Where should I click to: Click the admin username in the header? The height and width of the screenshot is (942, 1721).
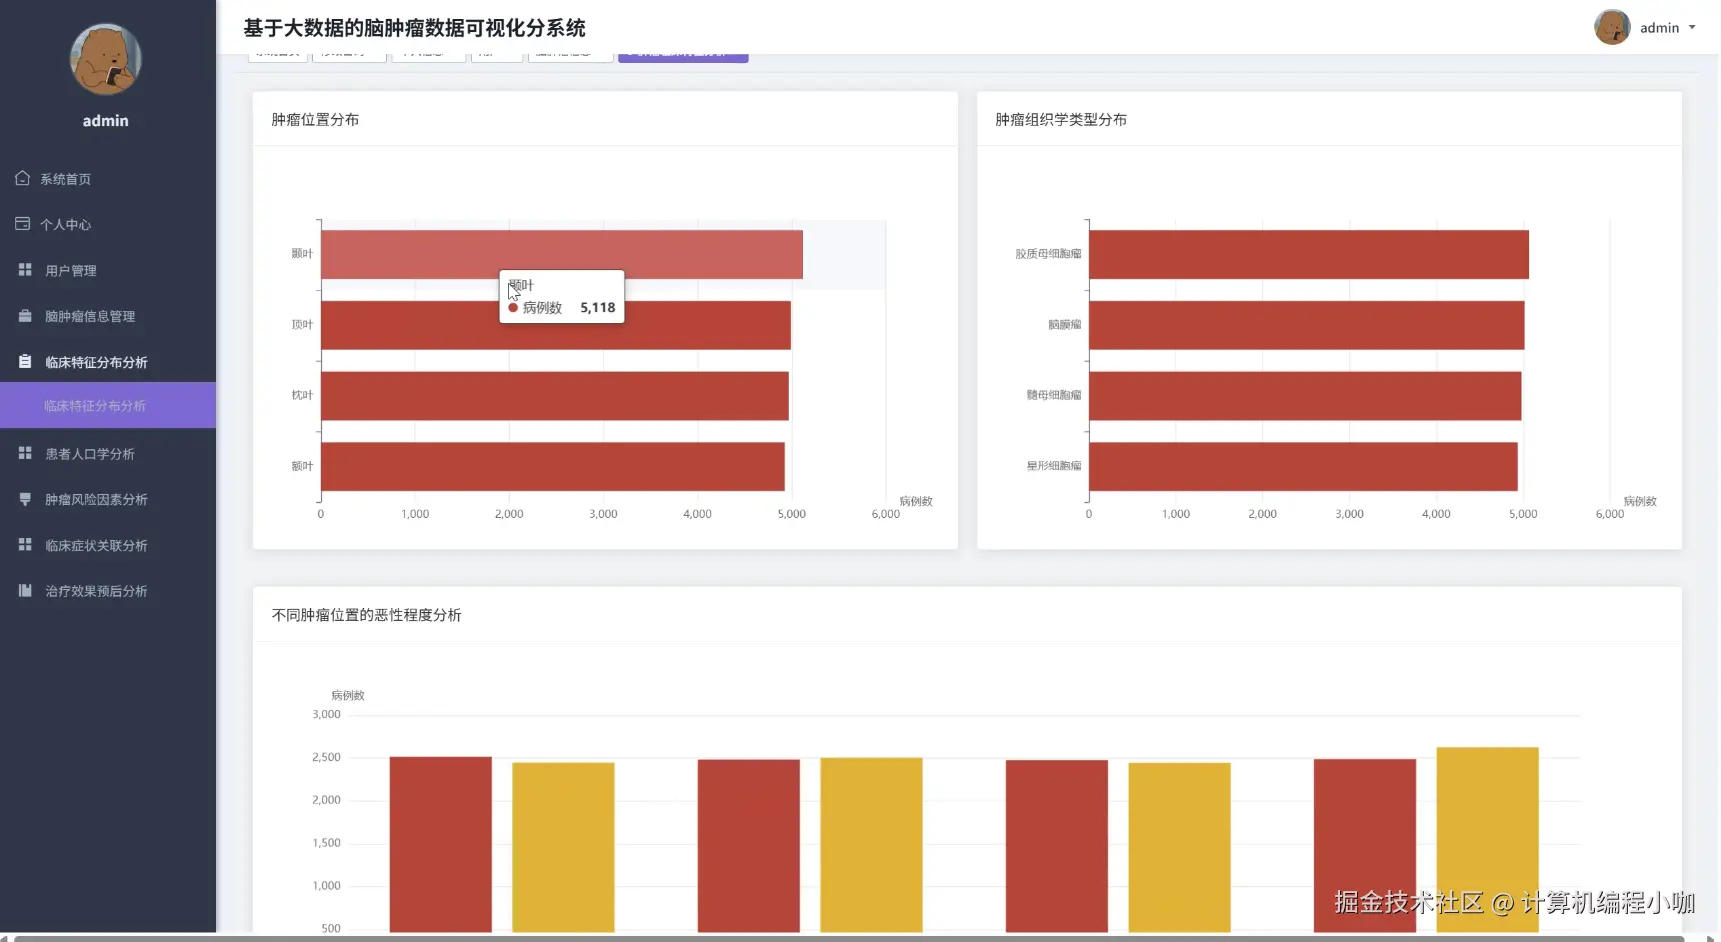1659,28
